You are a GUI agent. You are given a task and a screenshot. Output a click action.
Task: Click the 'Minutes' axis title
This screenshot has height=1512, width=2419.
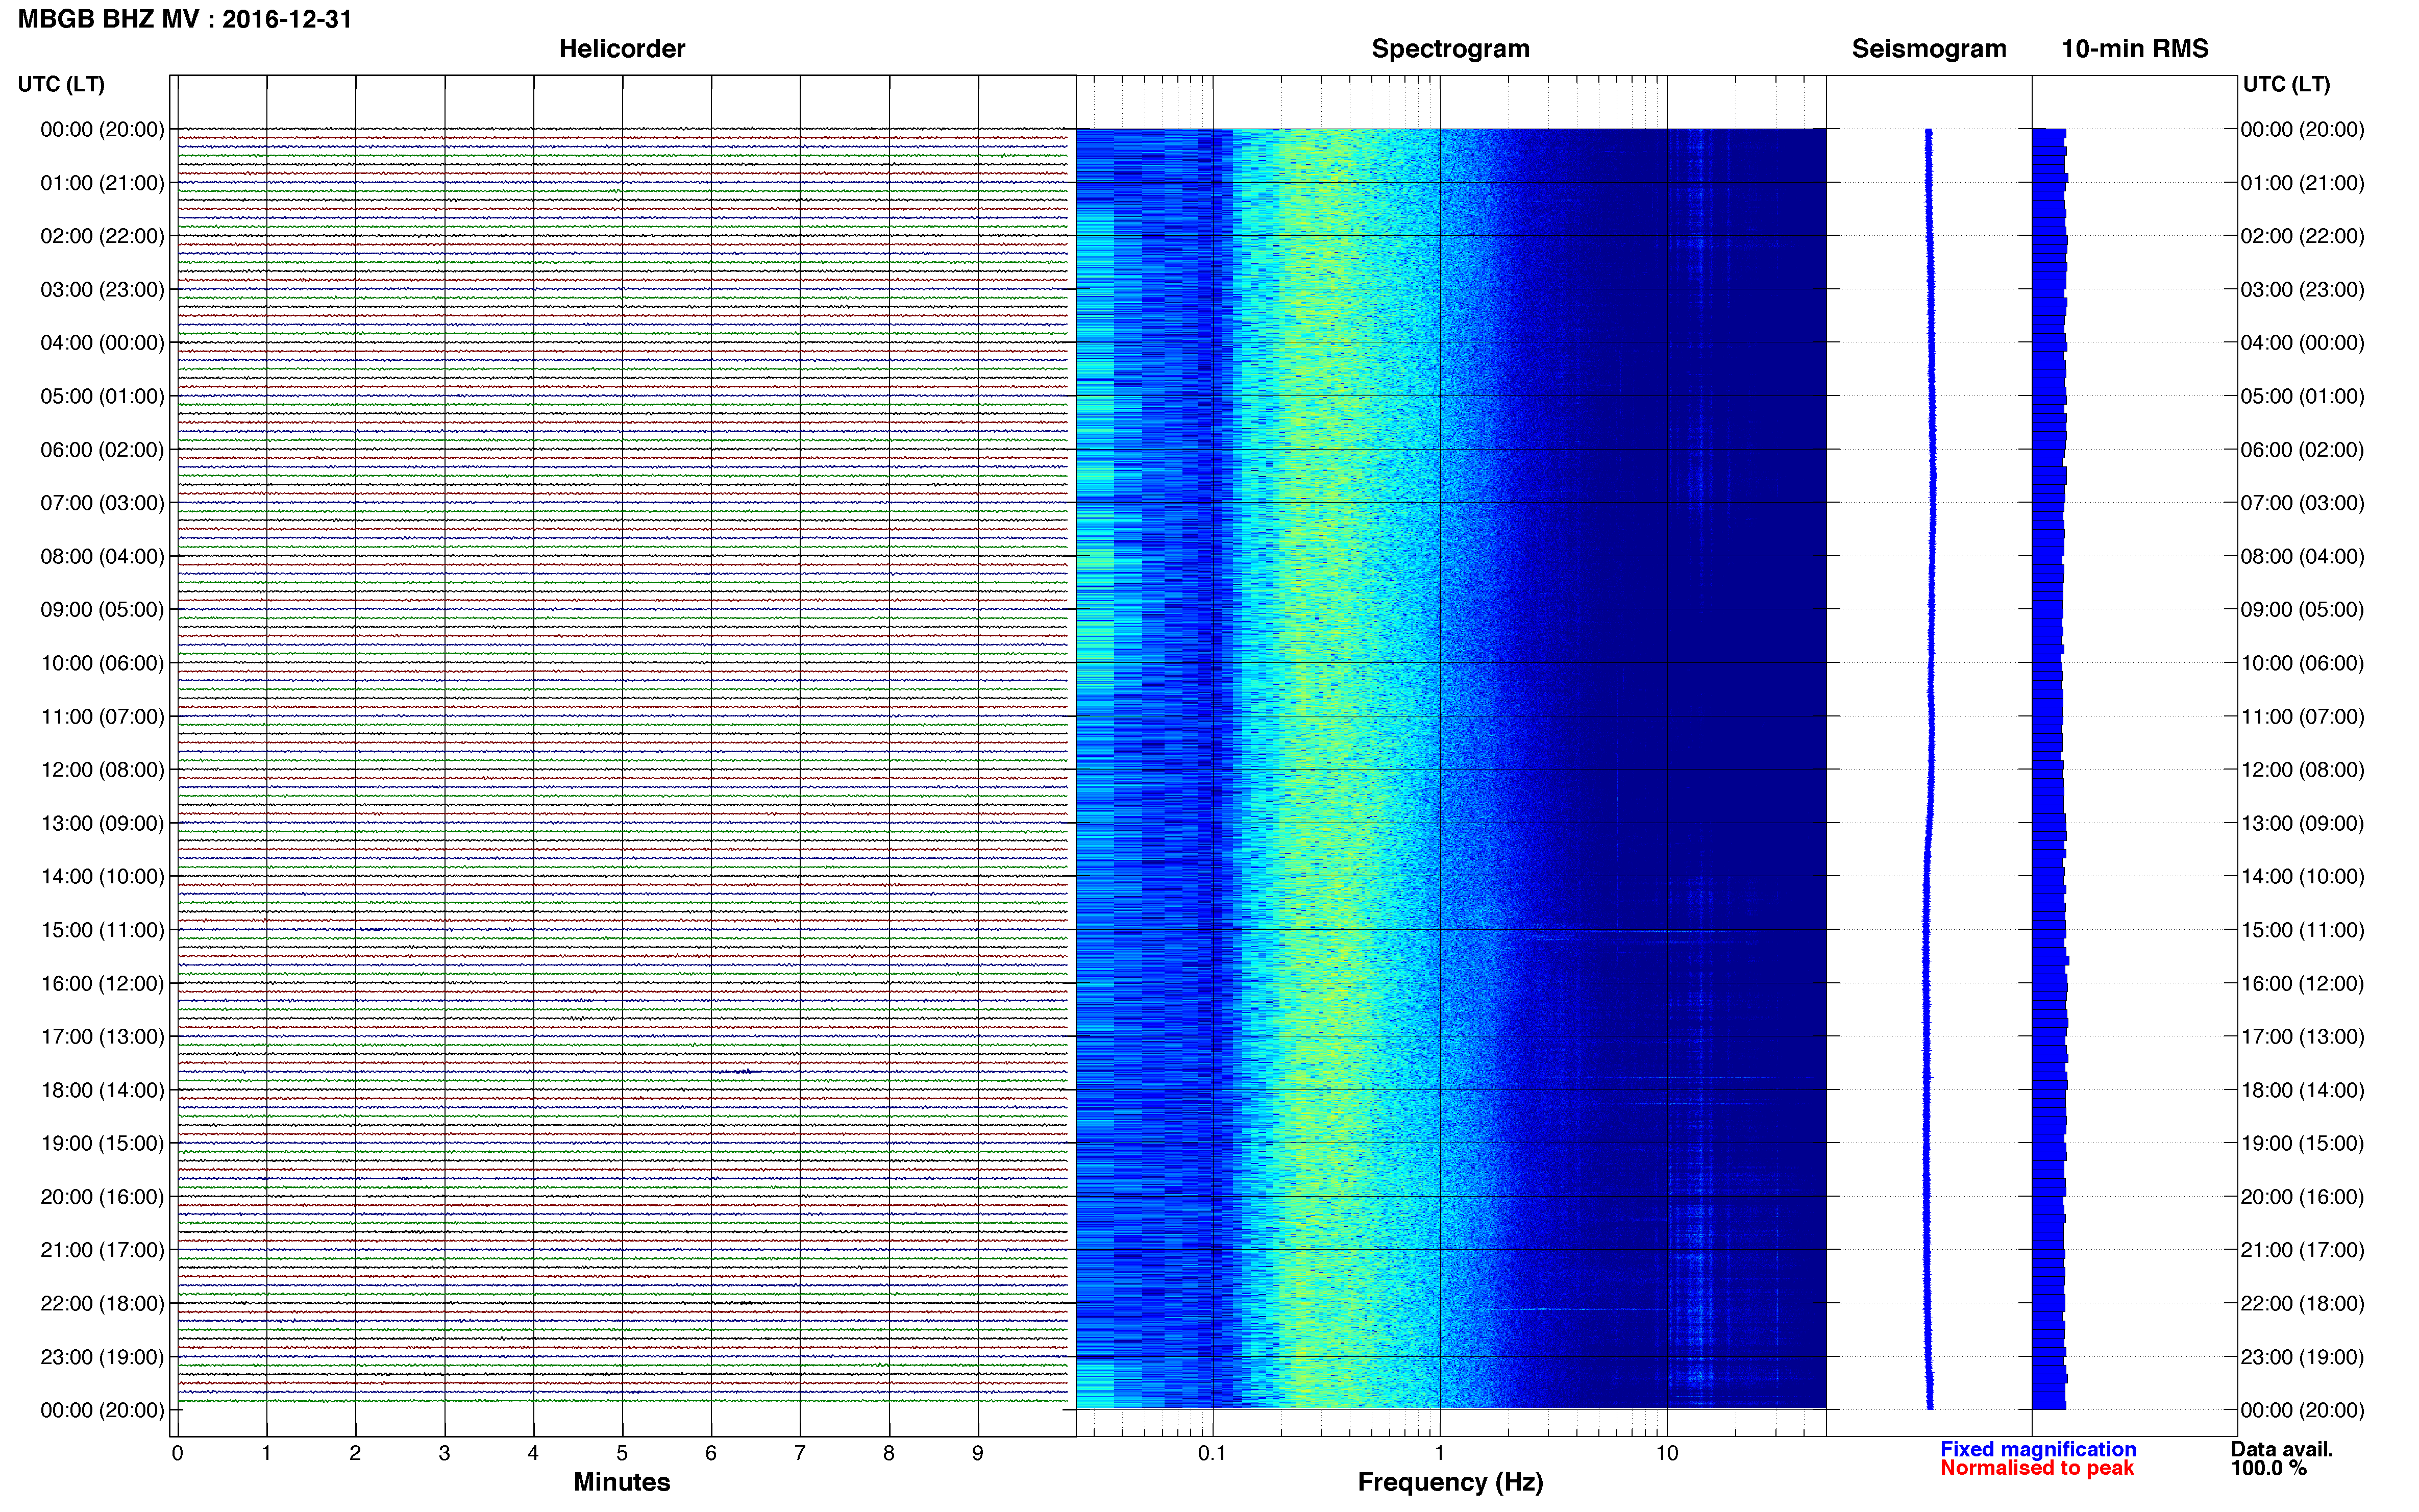coord(622,1482)
